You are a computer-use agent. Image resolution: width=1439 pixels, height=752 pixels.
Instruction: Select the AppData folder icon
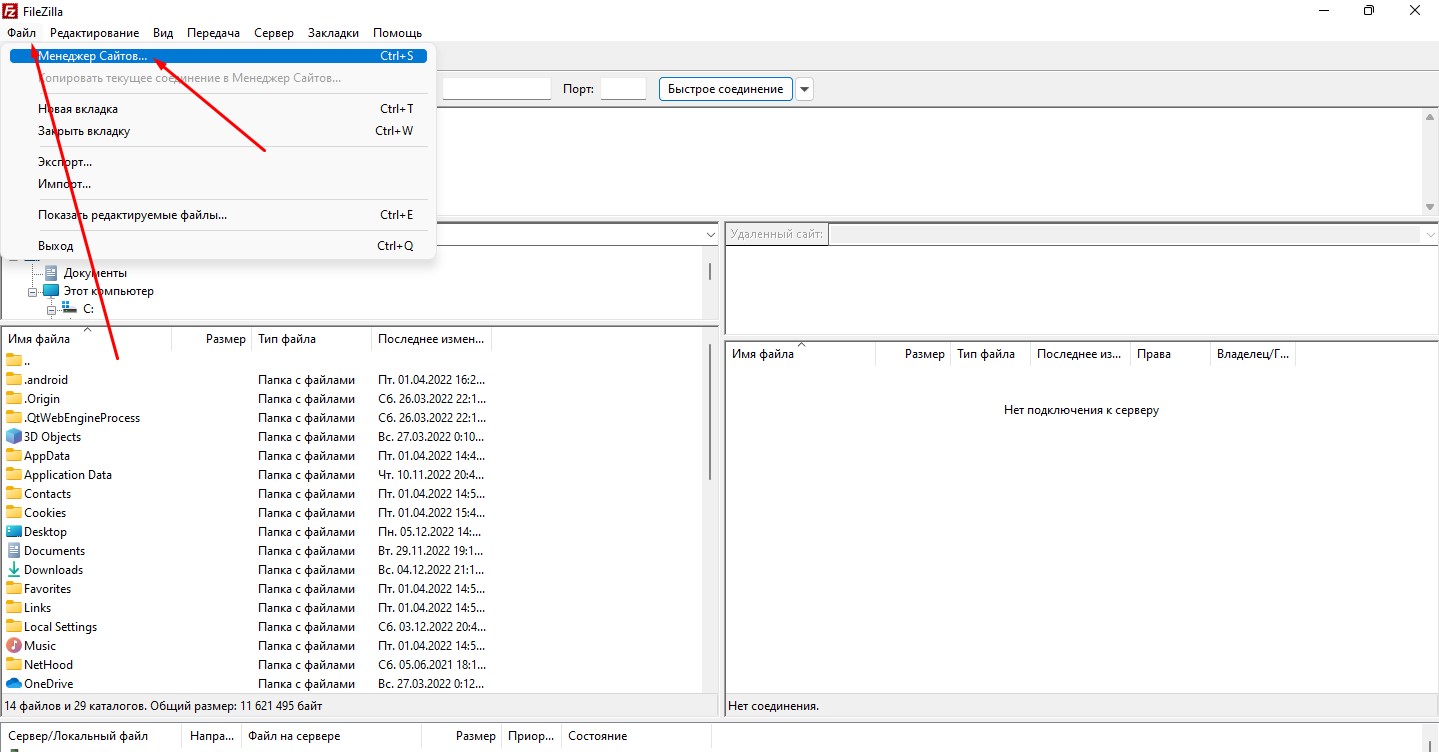pos(14,456)
